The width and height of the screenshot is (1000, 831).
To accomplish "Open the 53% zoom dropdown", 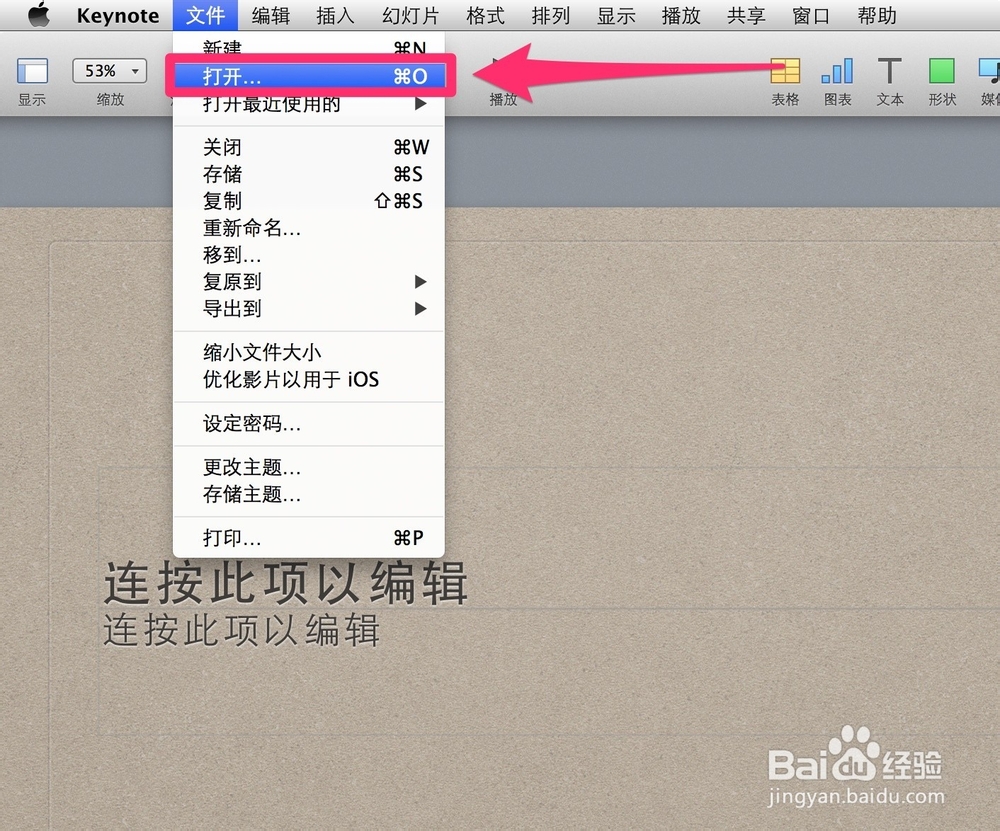I will 110,71.
